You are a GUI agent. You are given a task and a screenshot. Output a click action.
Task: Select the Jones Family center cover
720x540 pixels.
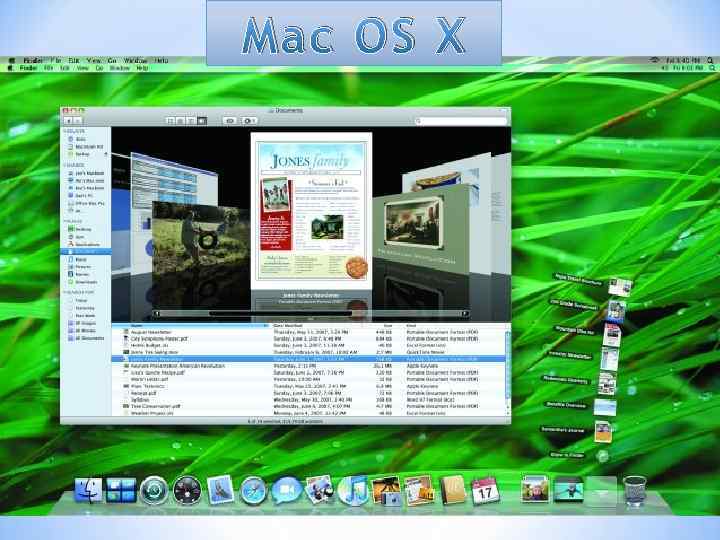(311, 210)
